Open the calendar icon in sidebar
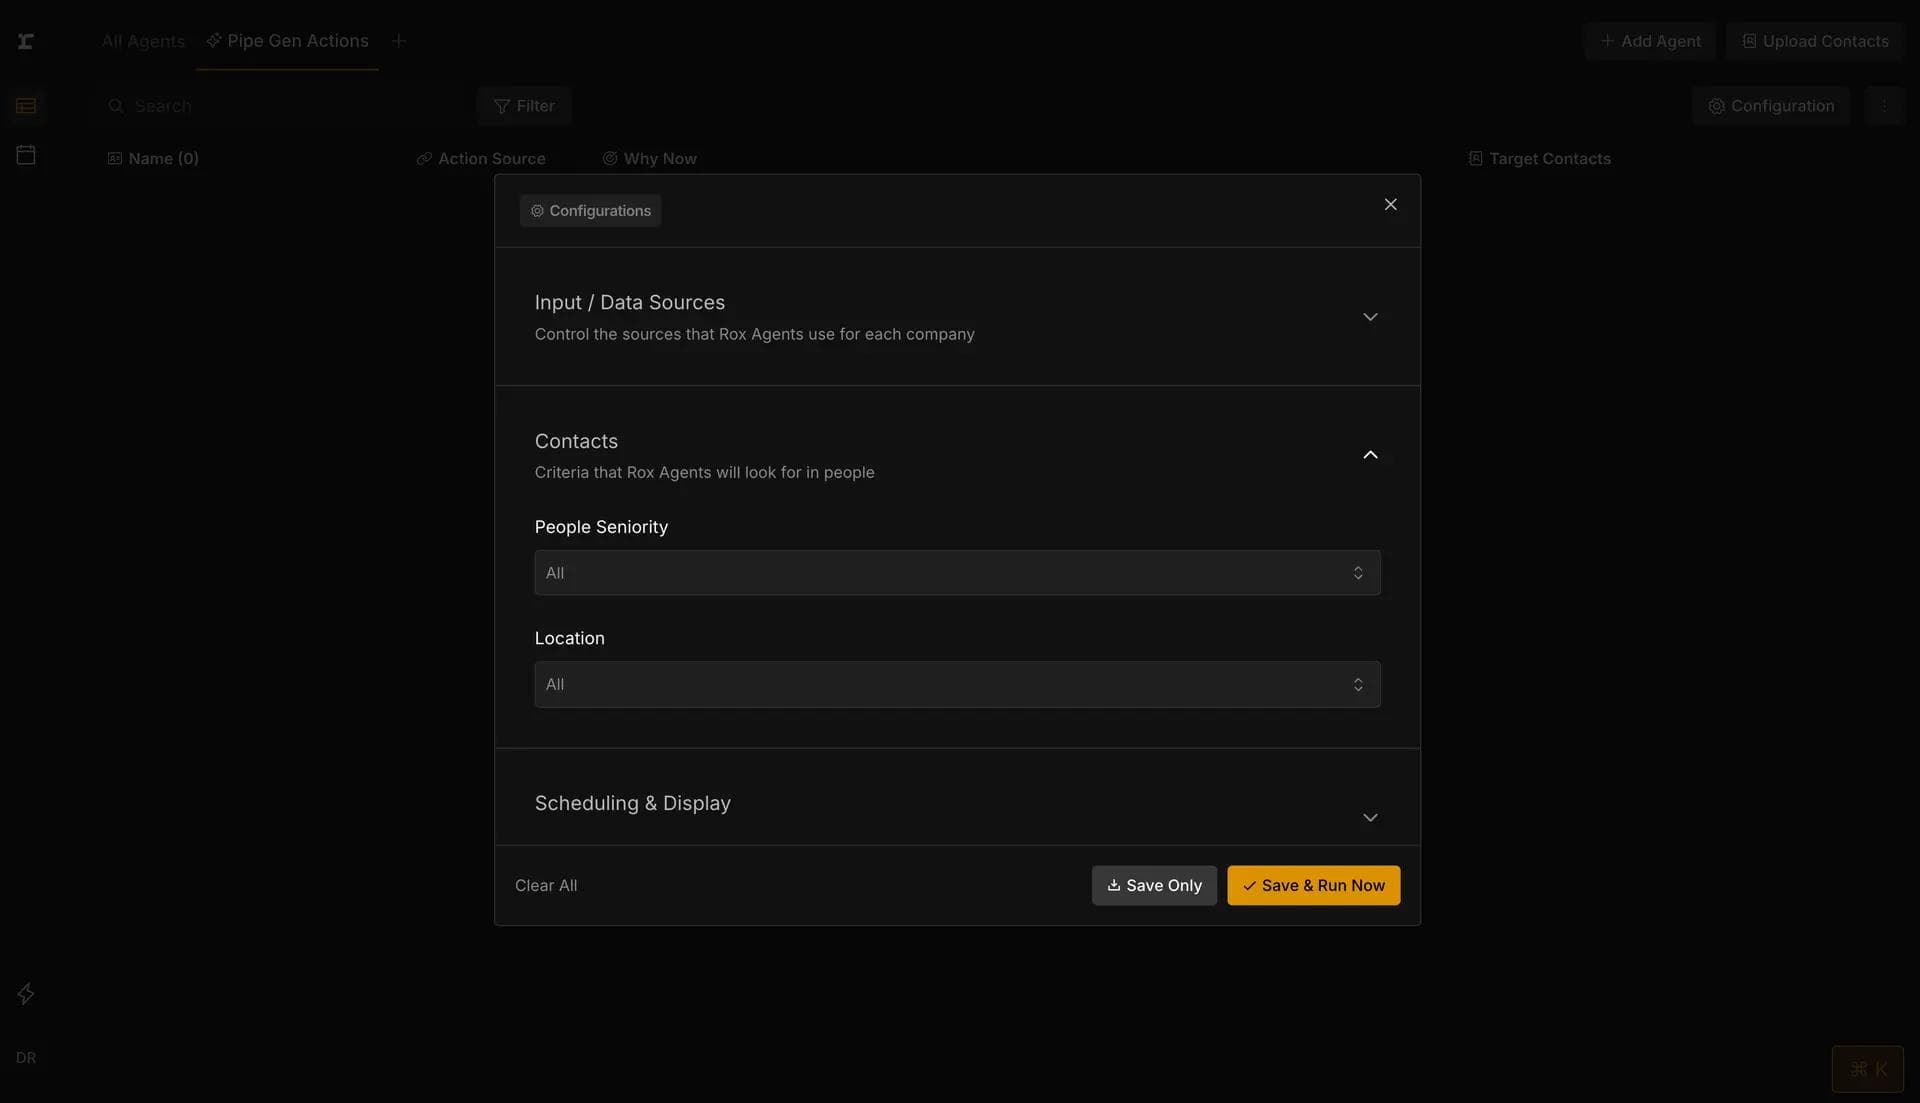Screen dimensions: 1920x1103 coord(26,154)
